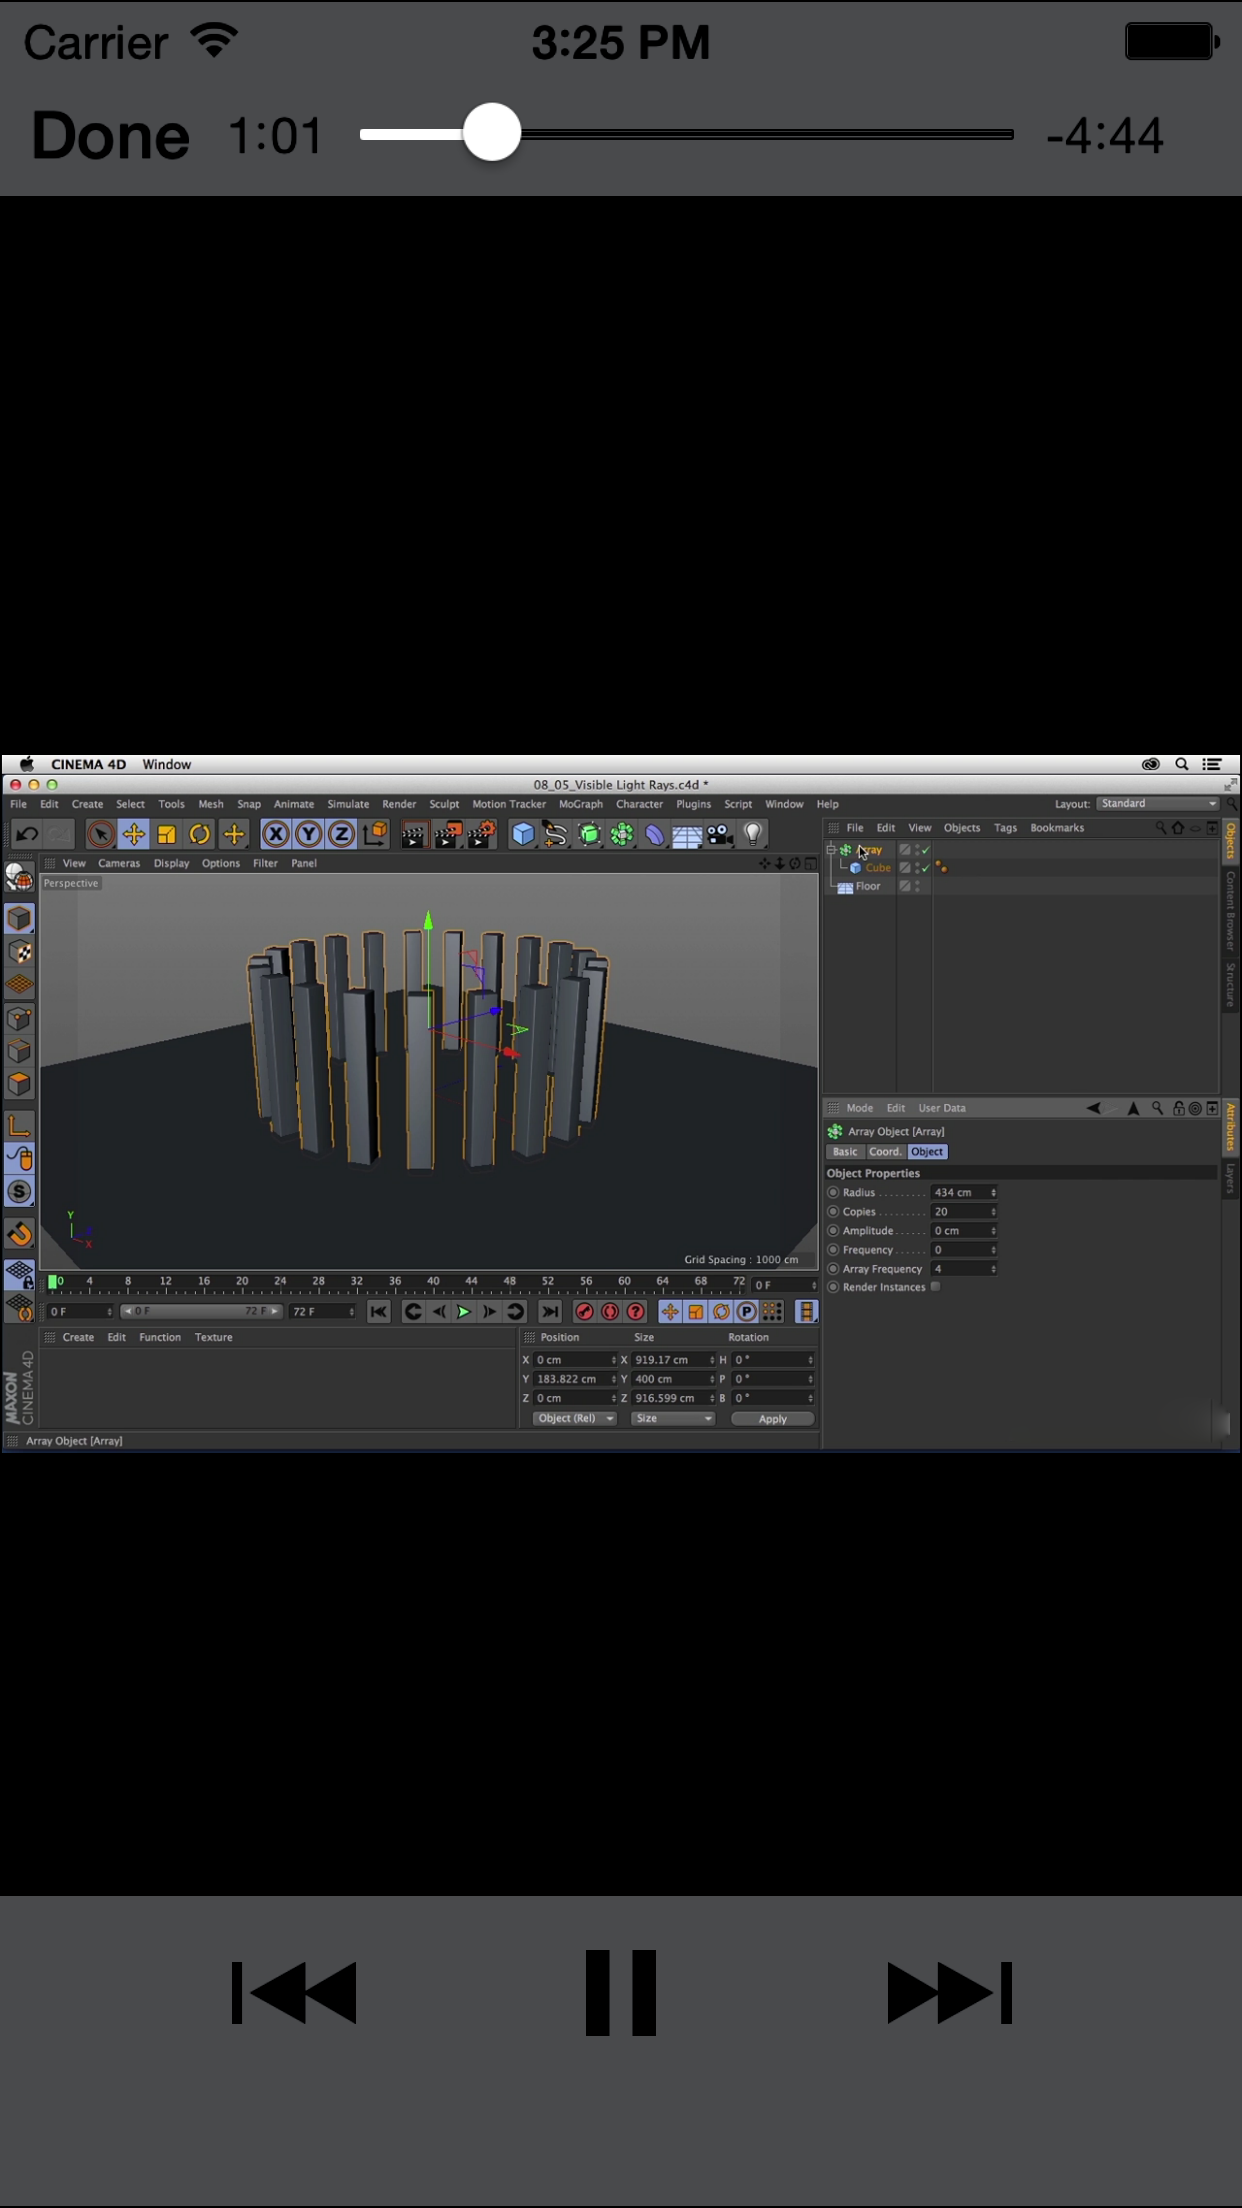Open the MoGraph menu
The height and width of the screenshot is (2208, 1242).
(580, 804)
